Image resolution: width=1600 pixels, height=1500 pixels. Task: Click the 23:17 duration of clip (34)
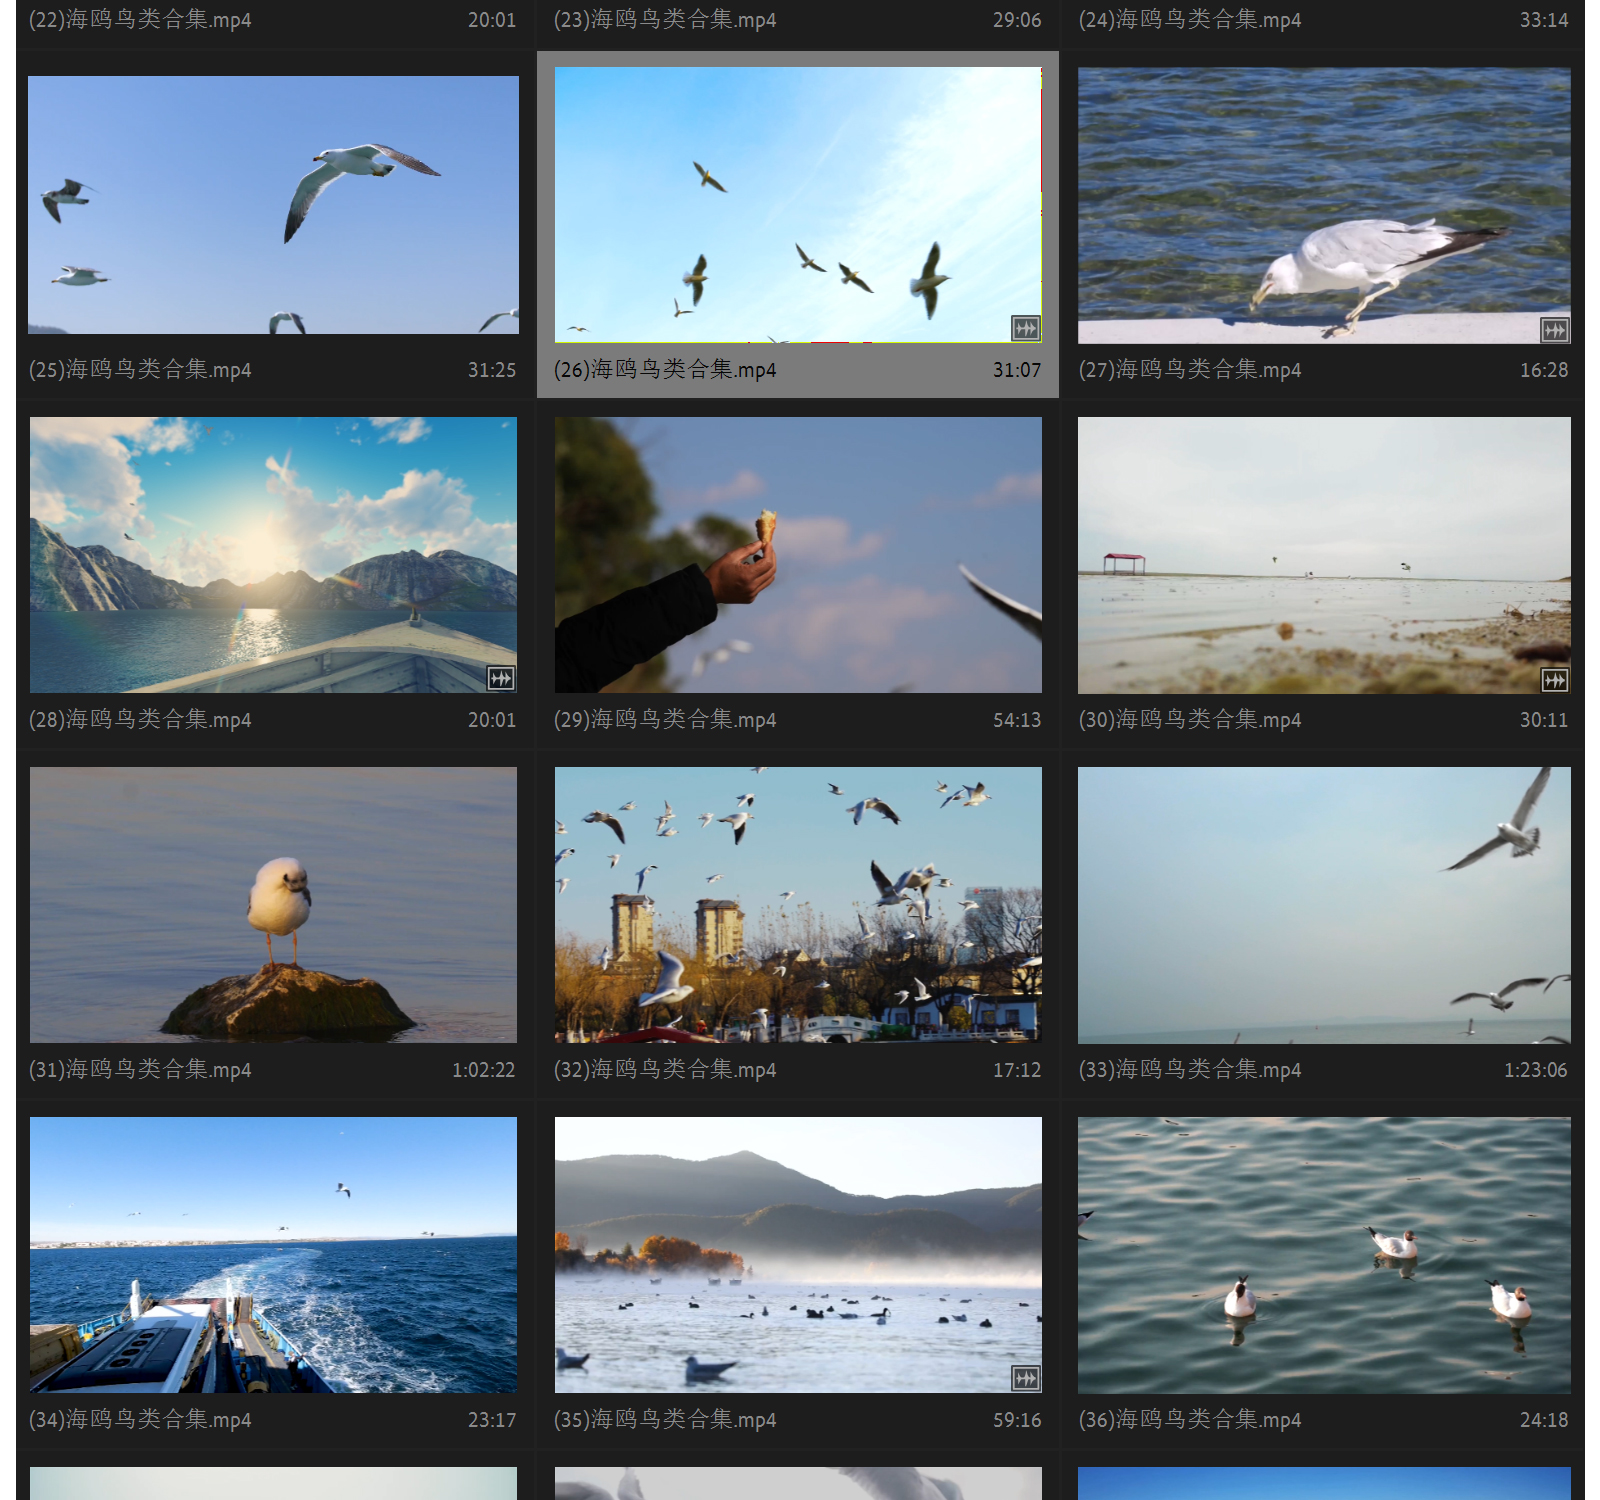pos(492,1420)
